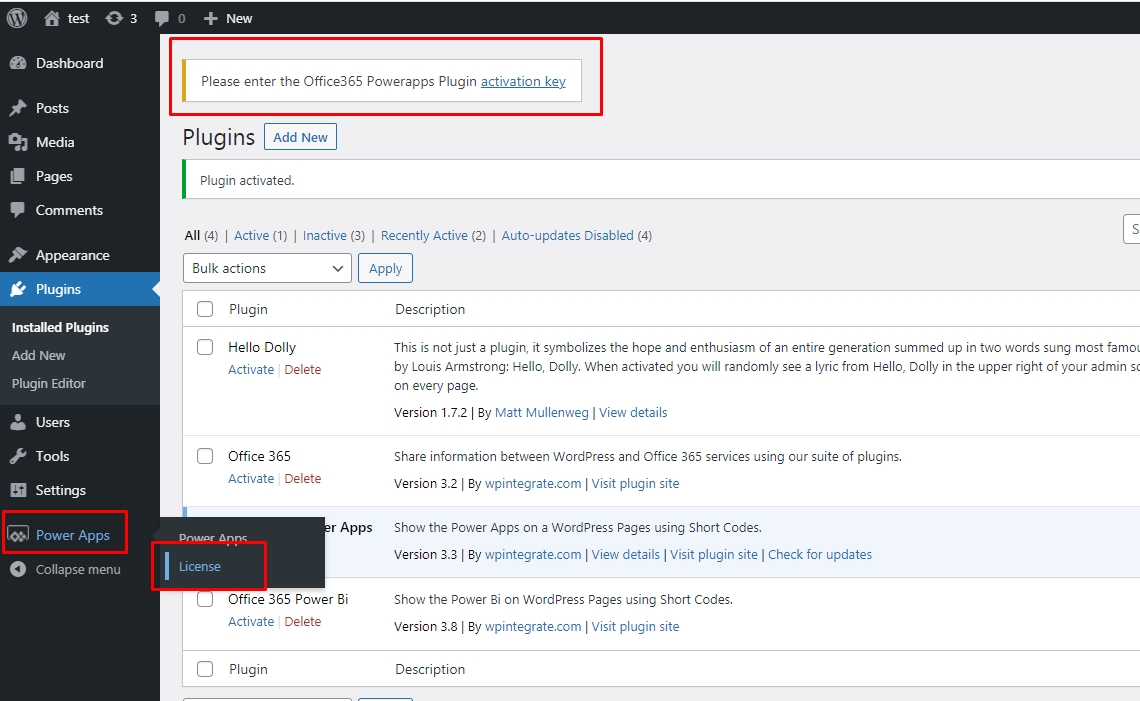
Task: Filter plugins by Active (1)
Action: (260, 236)
